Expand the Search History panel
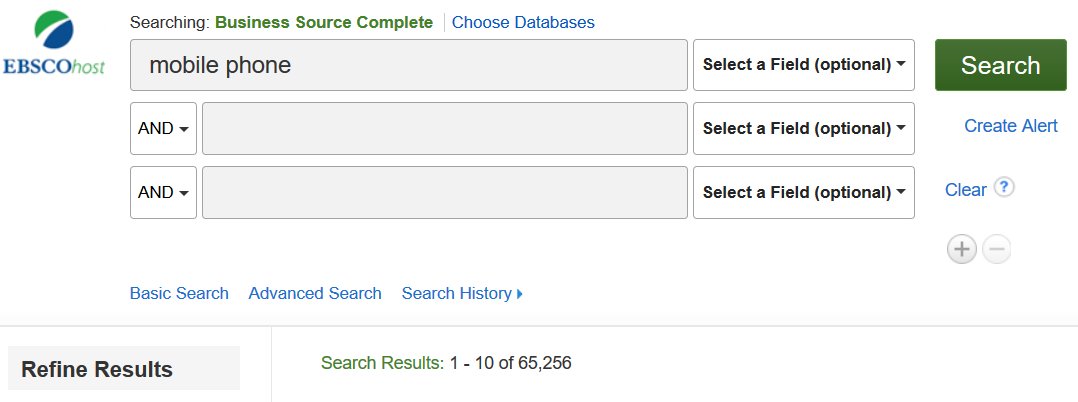This screenshot has height=402, width=1078. (462, 293)
